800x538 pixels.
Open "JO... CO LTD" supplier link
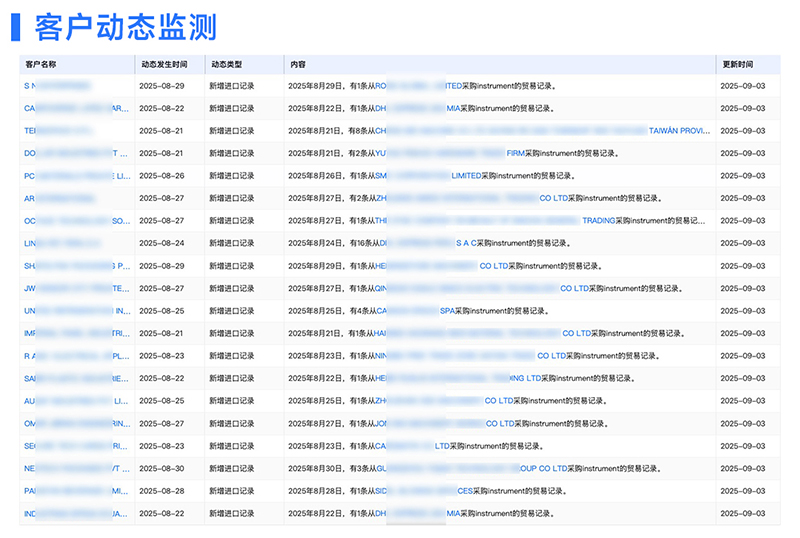point(445,423)
